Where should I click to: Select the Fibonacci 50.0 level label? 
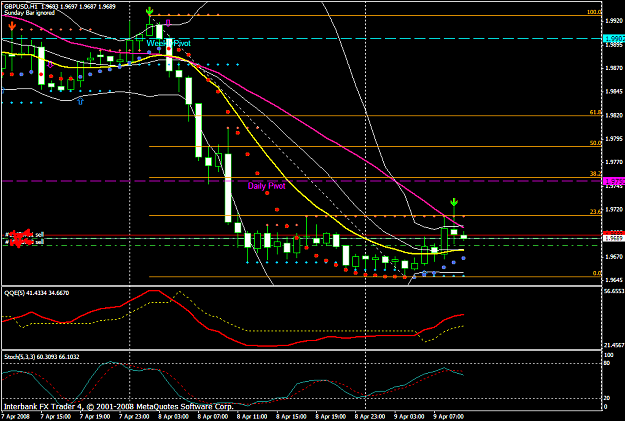click(x=595, y=143)
